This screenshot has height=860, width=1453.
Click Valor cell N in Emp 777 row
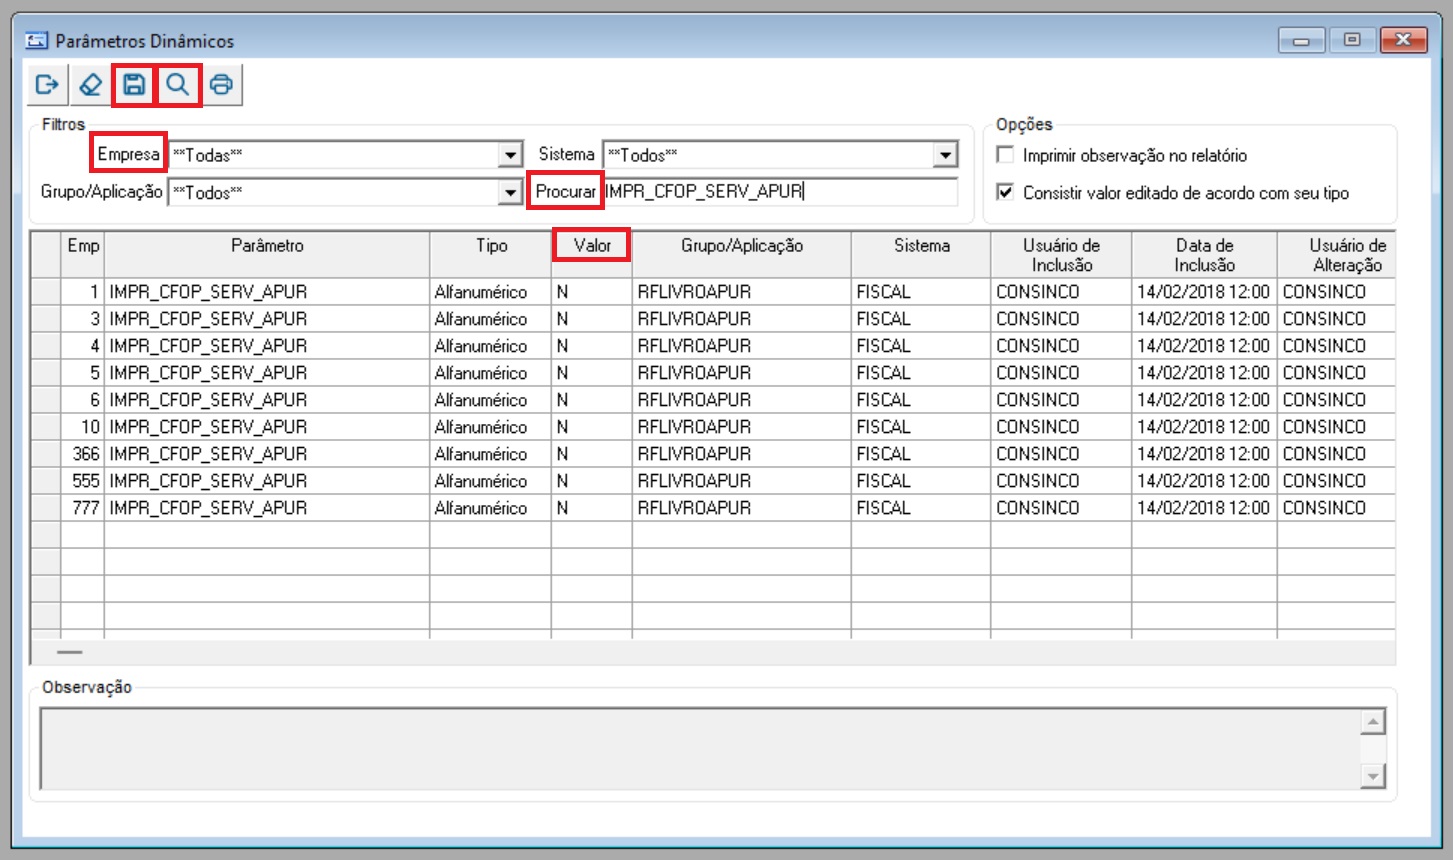click(592, 508)
